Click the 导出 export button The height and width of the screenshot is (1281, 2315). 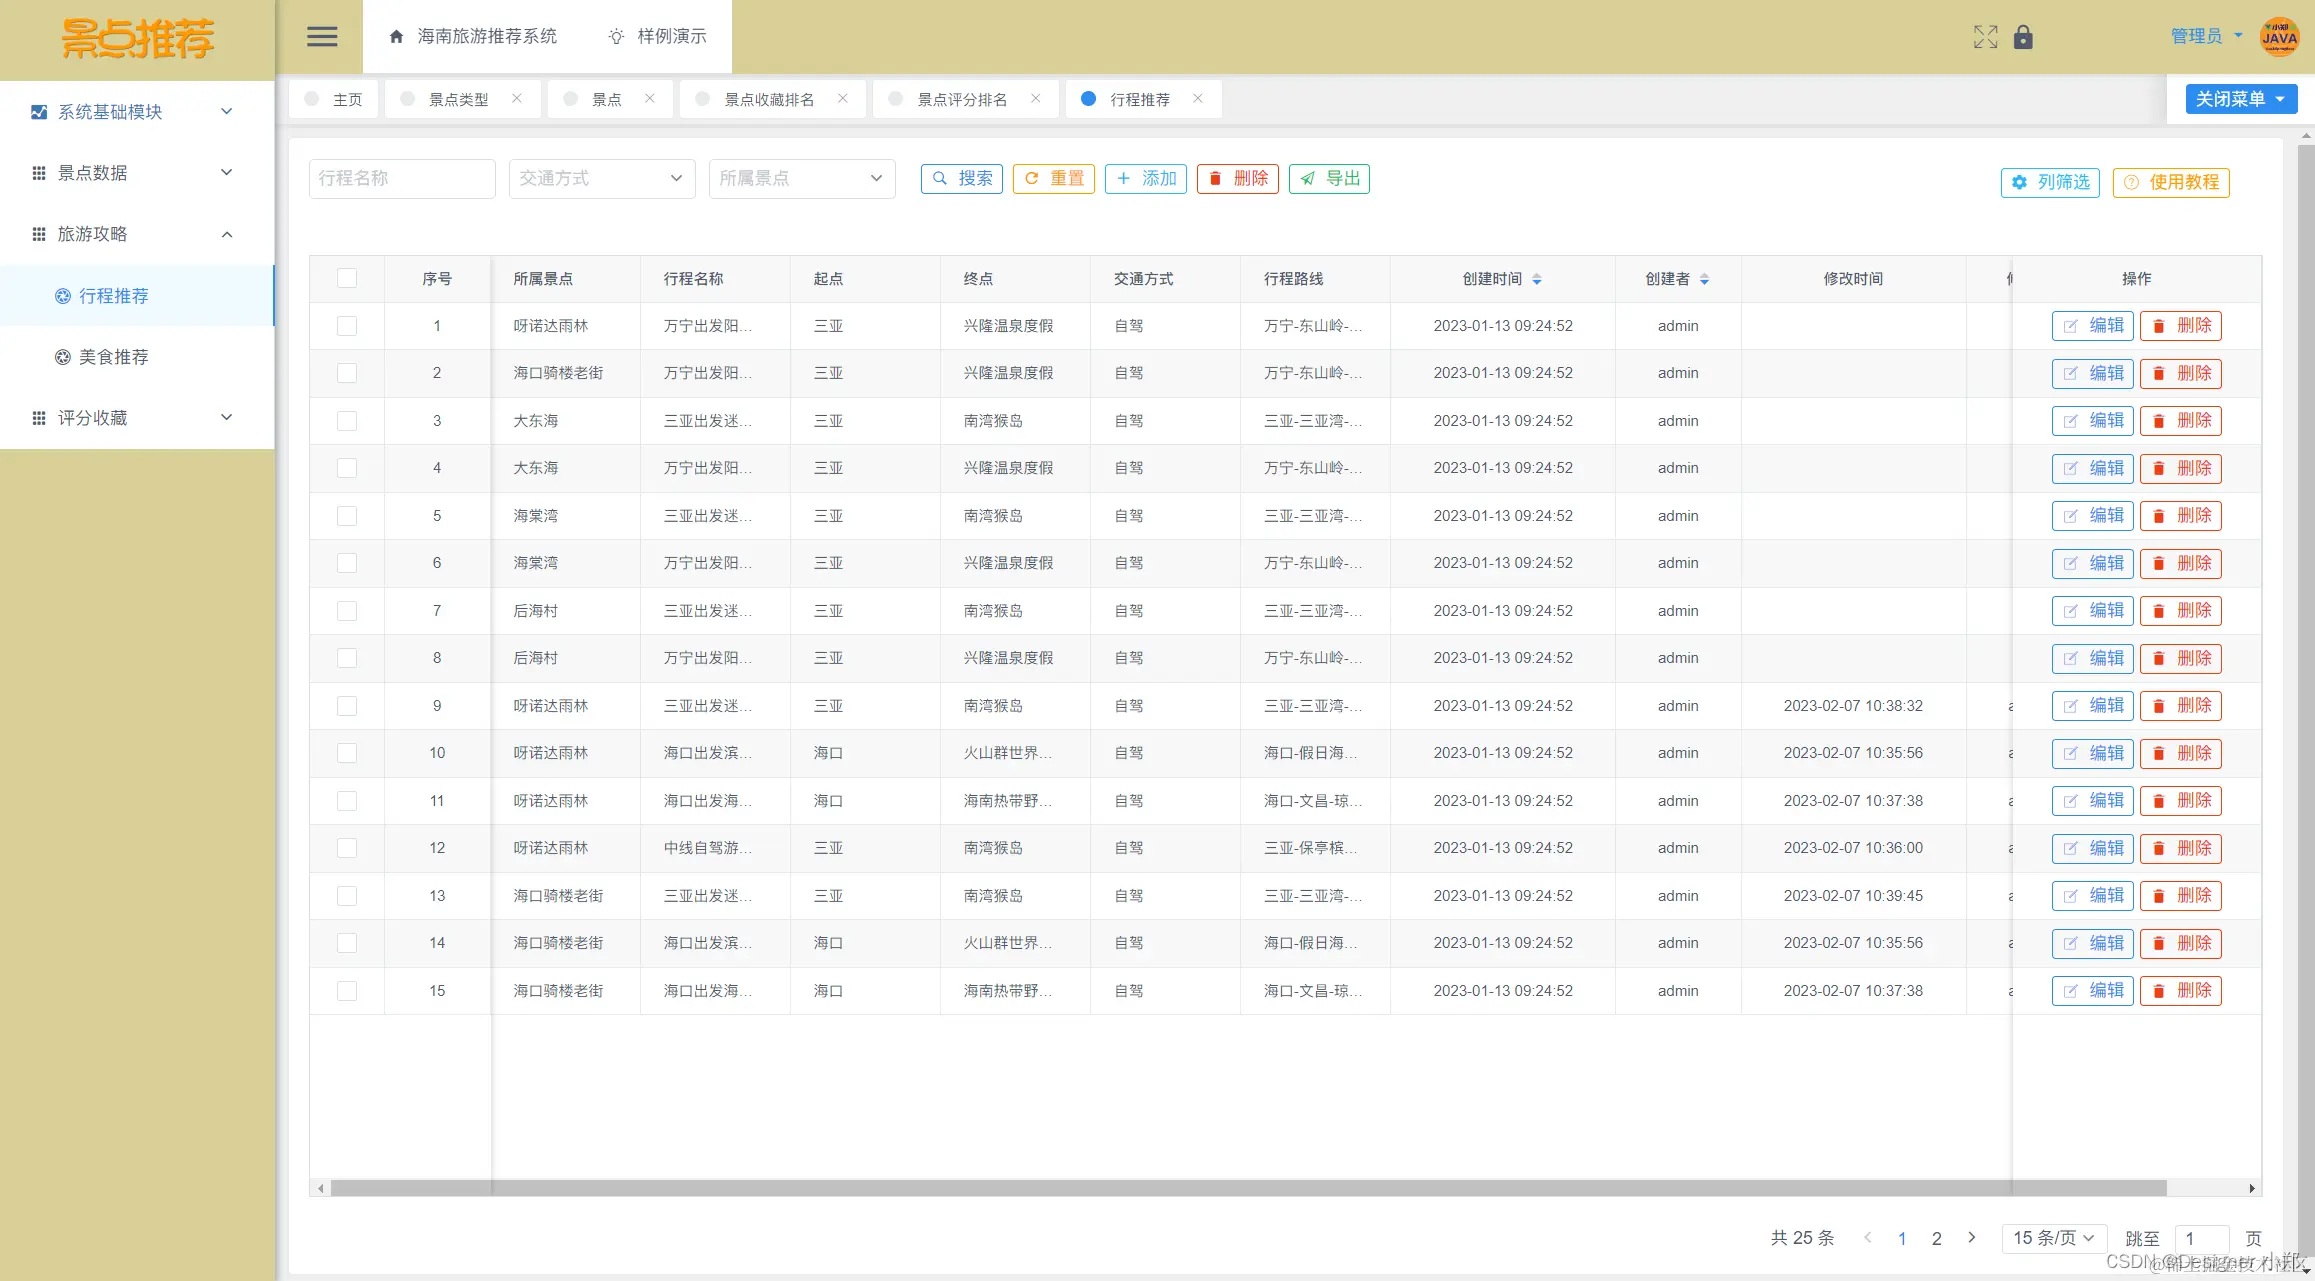point(1329,178)
